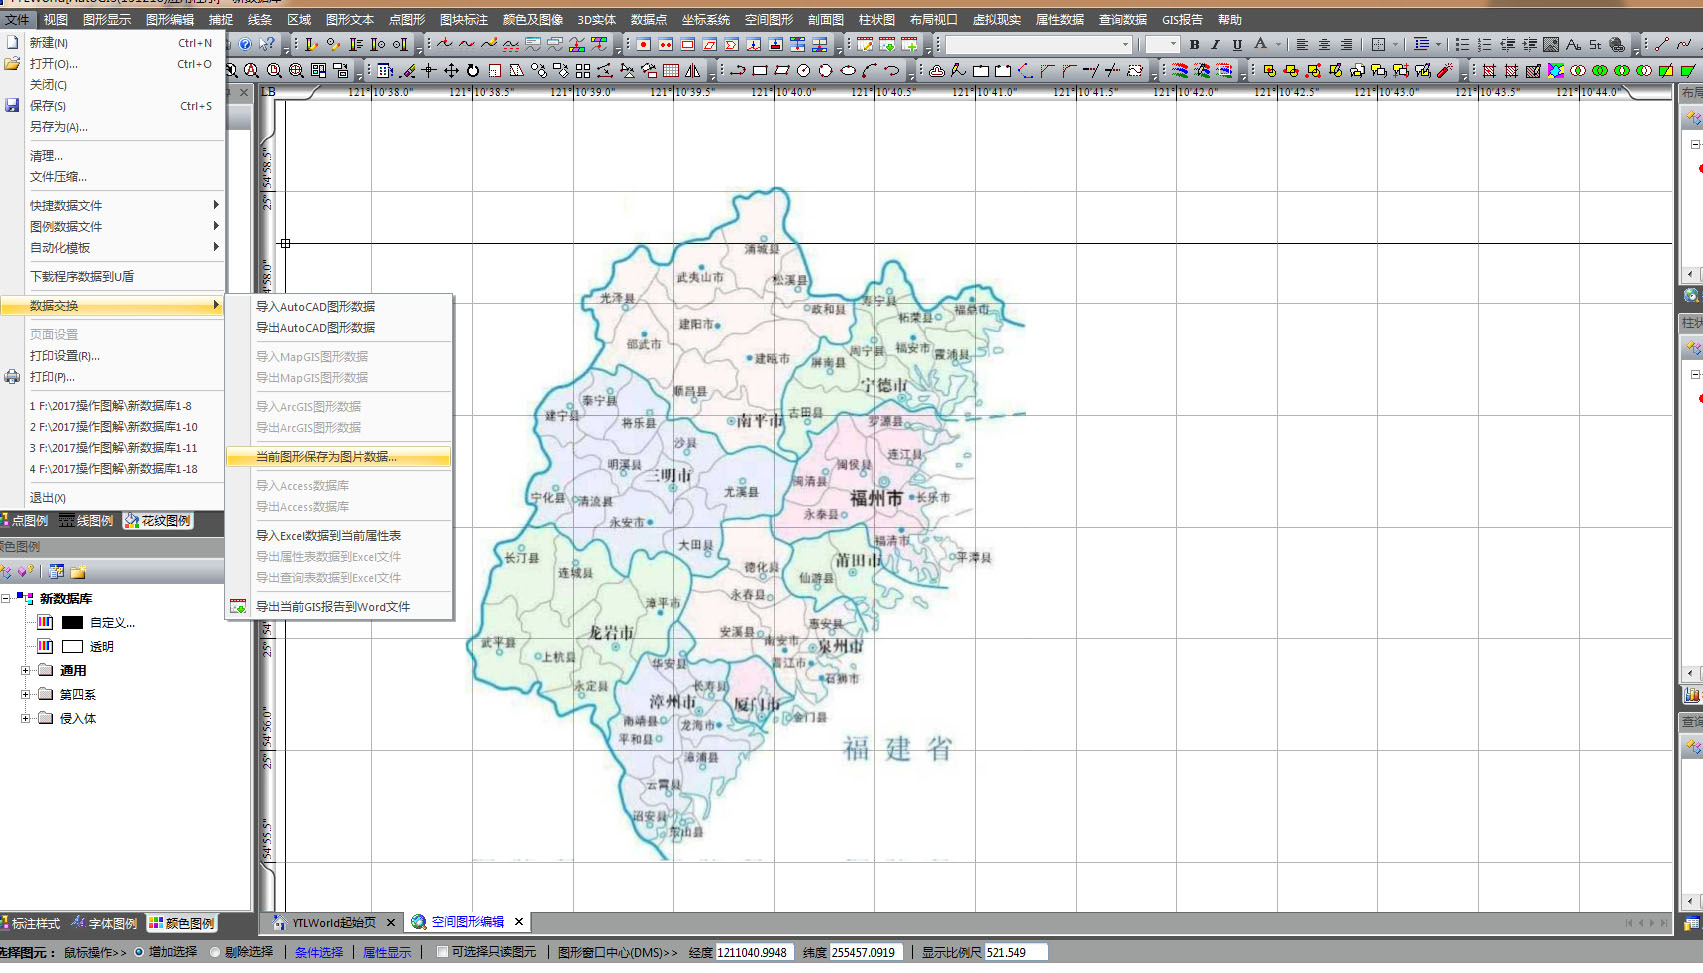Click the blue help question mark icon
Screen dimensions: 1703x973
point(245,44)
